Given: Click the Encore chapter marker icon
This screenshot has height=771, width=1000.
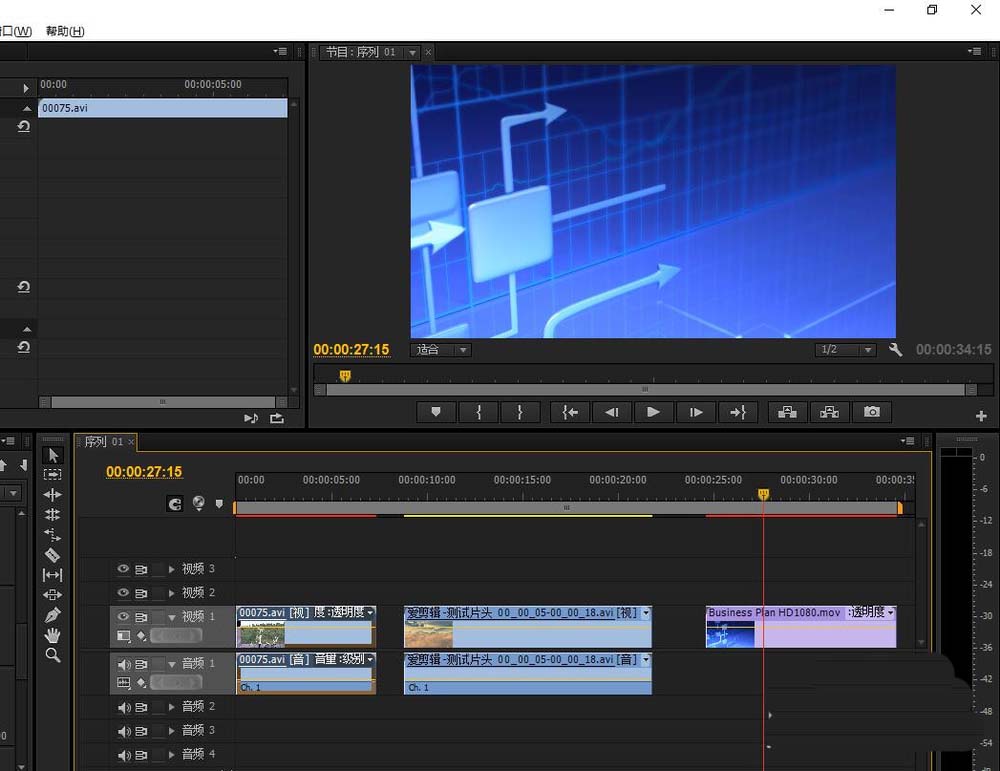Looking at the screenshot, I should (x=198, y=503).
